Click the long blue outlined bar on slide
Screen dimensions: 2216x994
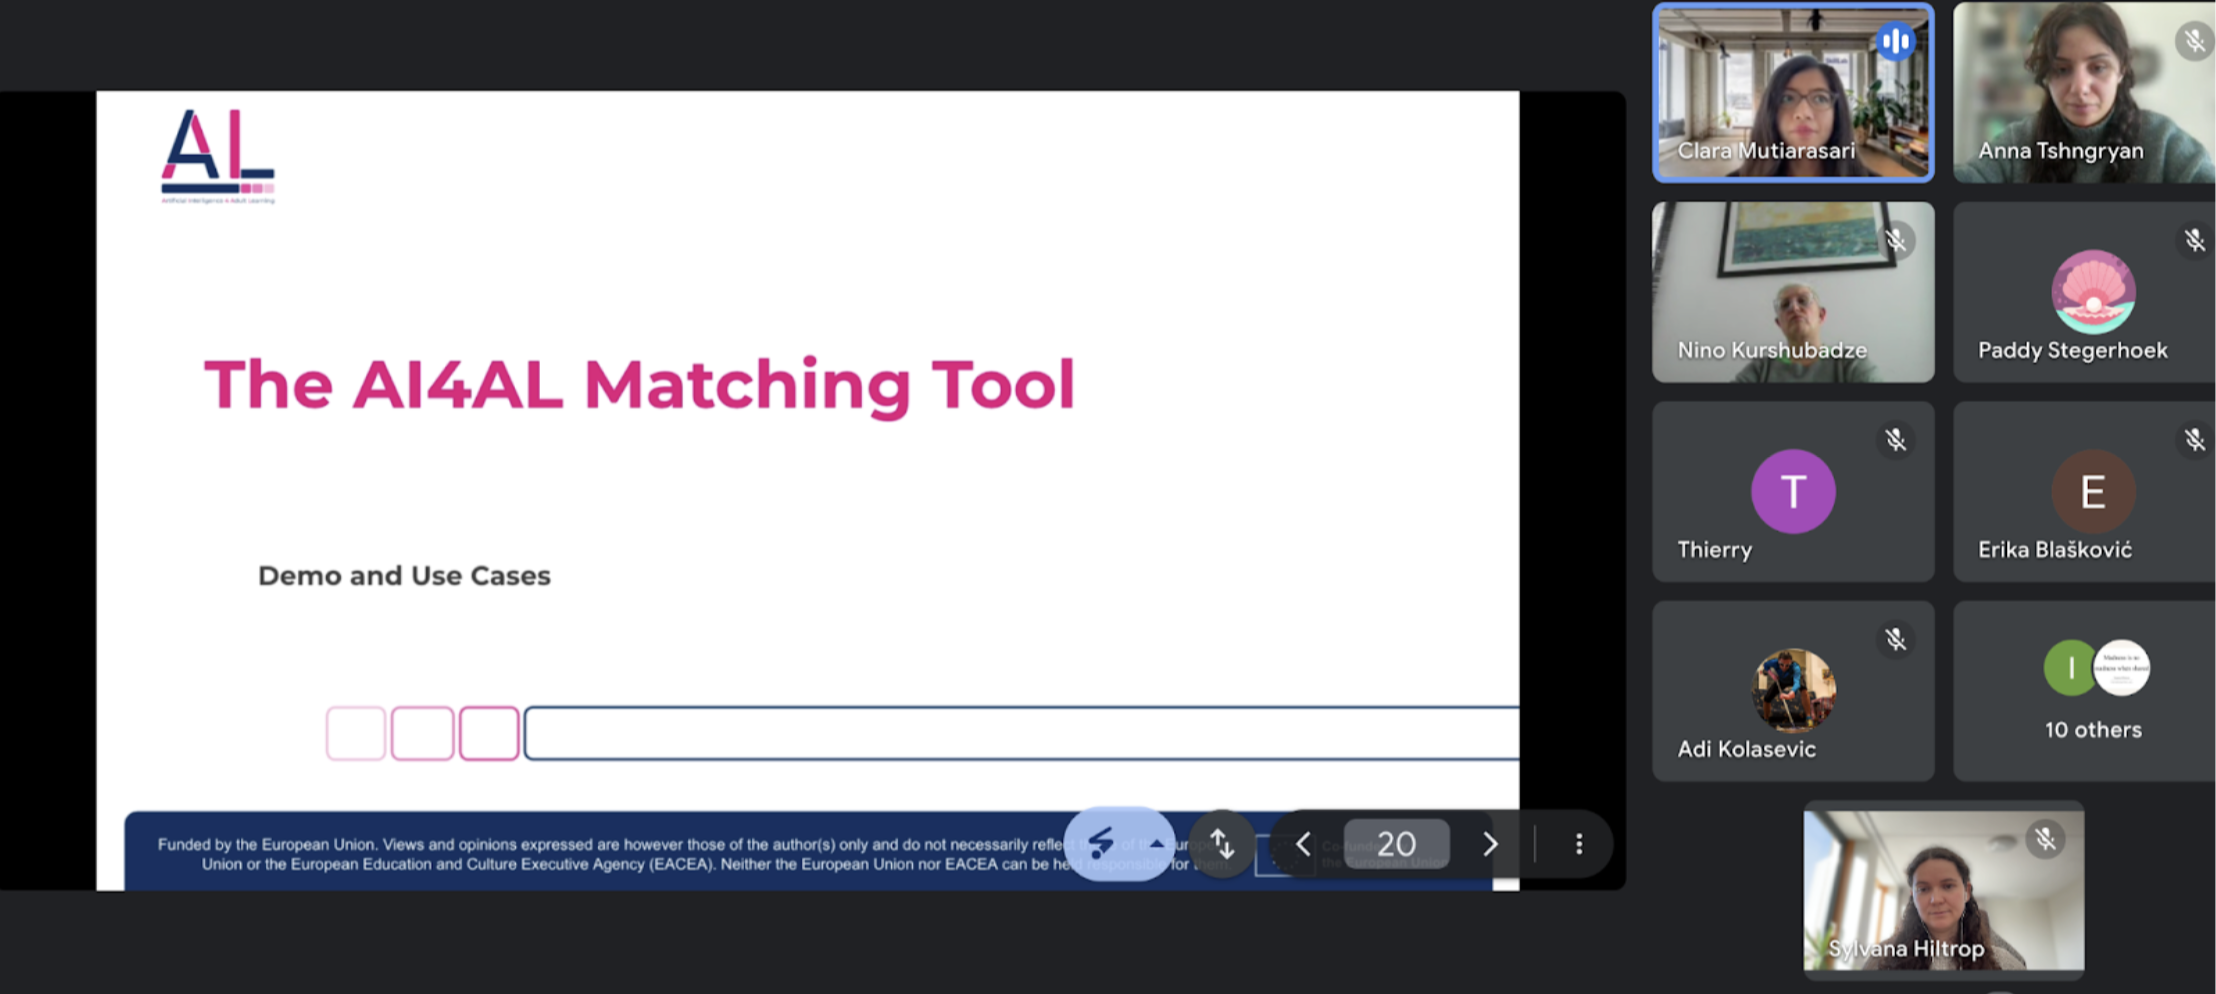click(x=1021, y=733)
